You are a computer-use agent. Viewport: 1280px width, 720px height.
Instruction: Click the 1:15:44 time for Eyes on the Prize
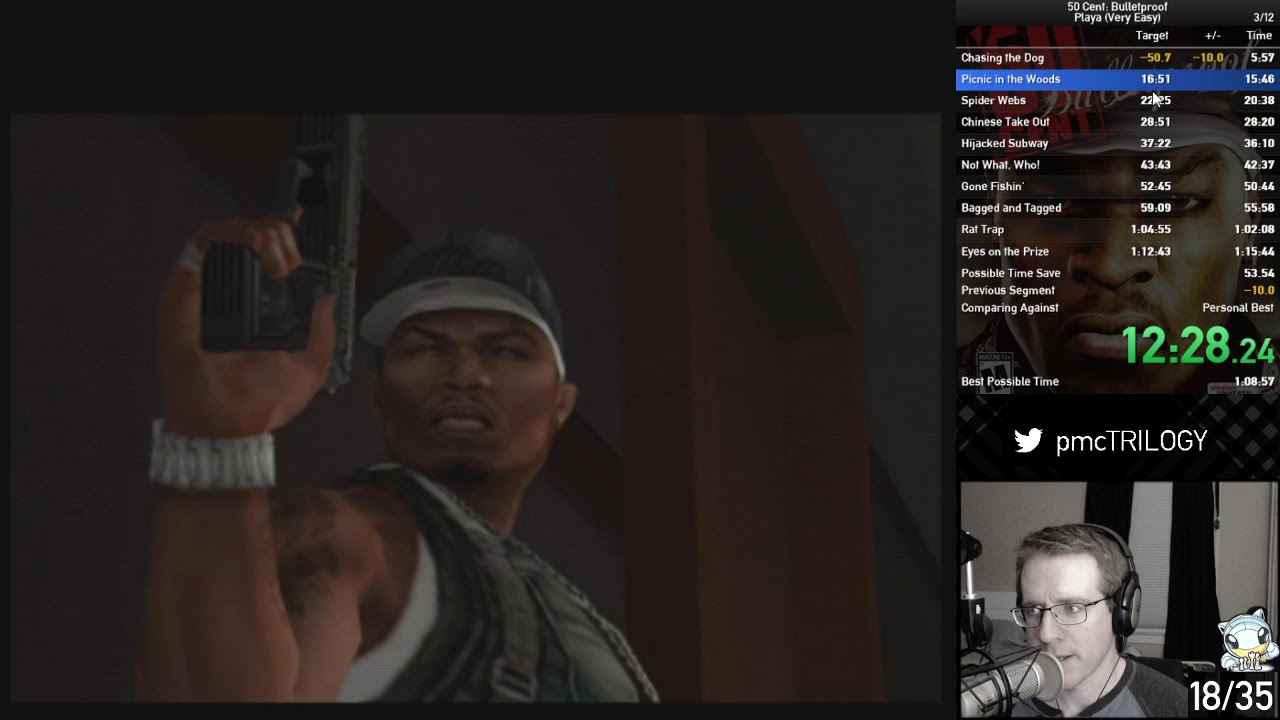[x=1254, y=251]
